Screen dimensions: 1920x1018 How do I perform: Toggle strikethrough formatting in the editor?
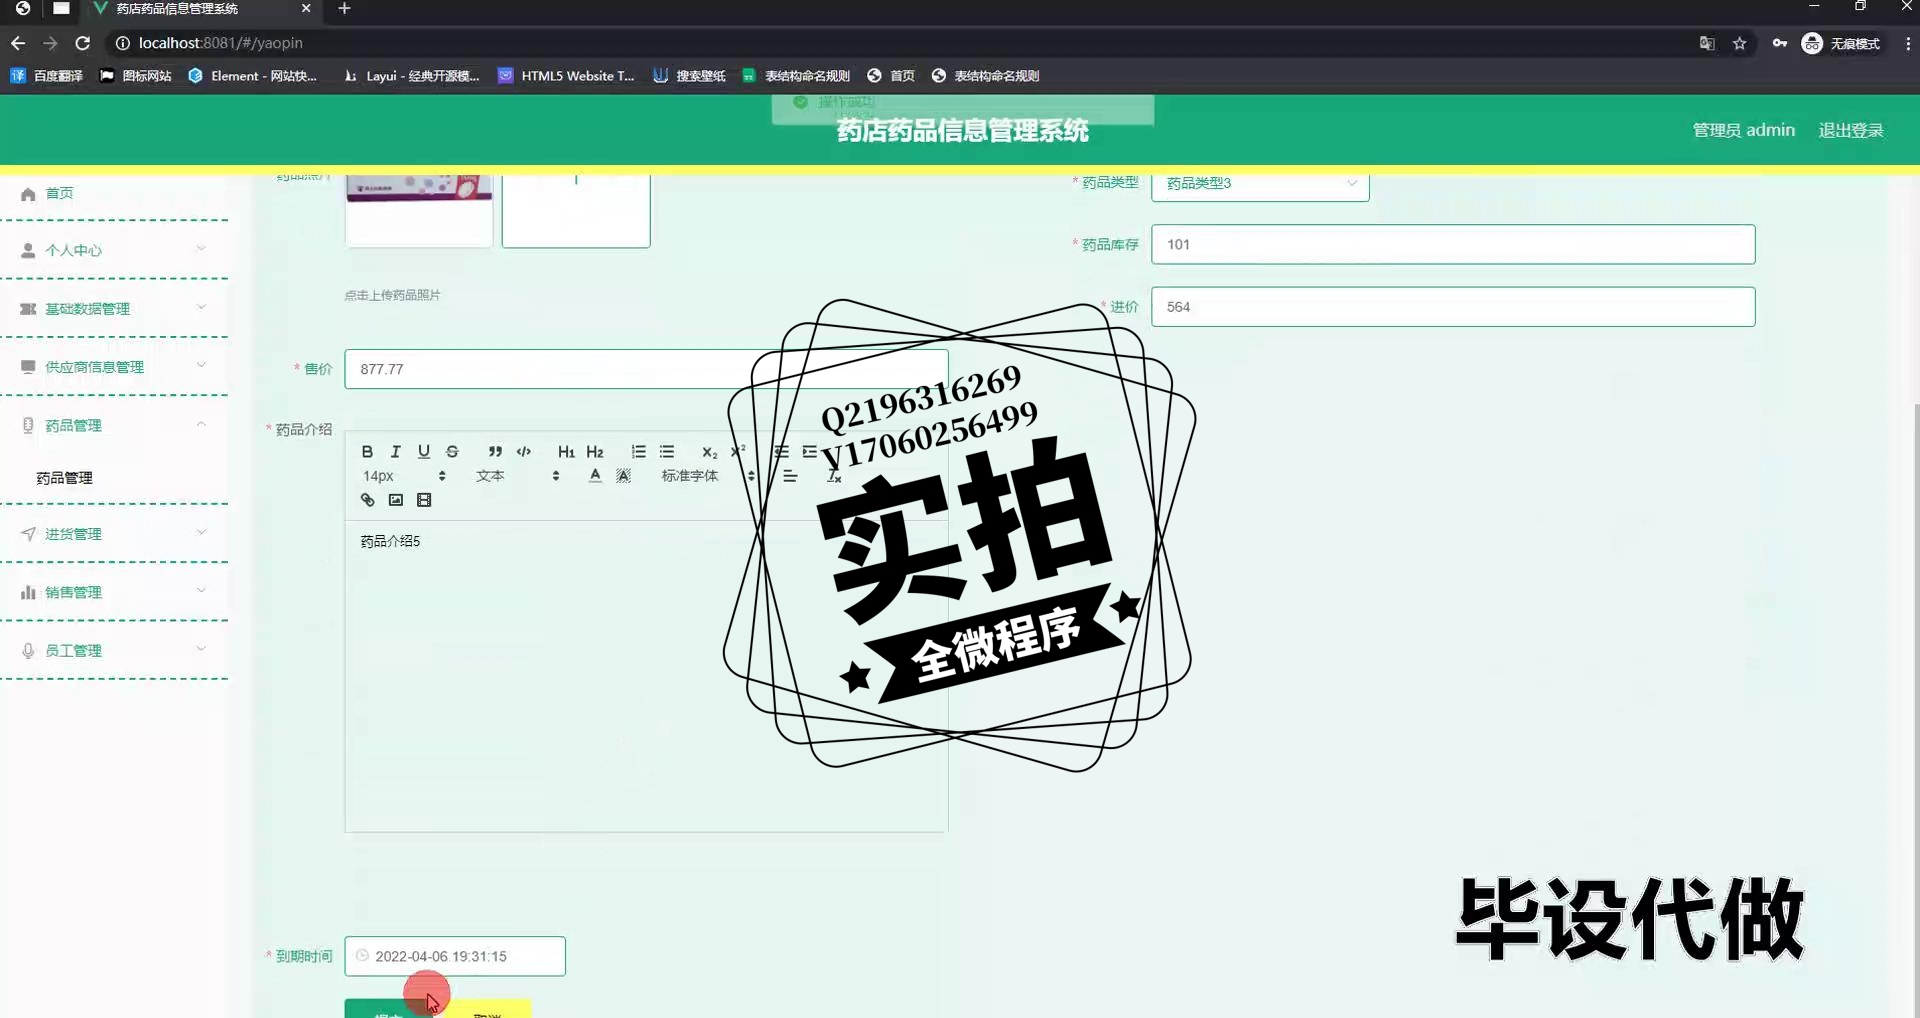[452, 452]
